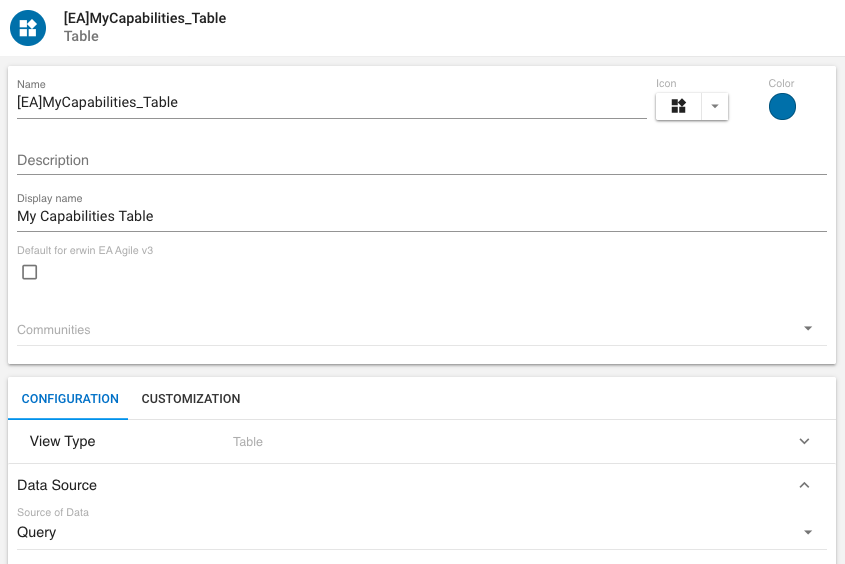Click the Name input field
This screenshot has width=845, height=564.
330,102
